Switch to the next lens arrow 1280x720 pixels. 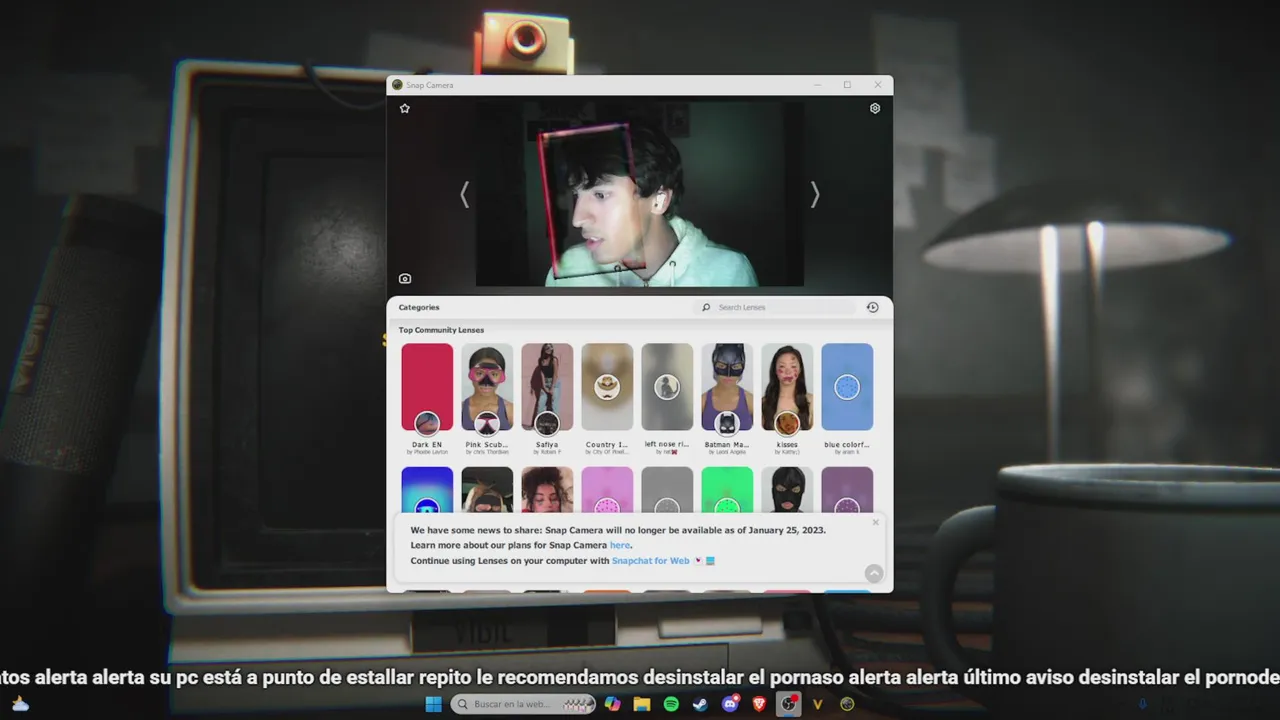815,195
